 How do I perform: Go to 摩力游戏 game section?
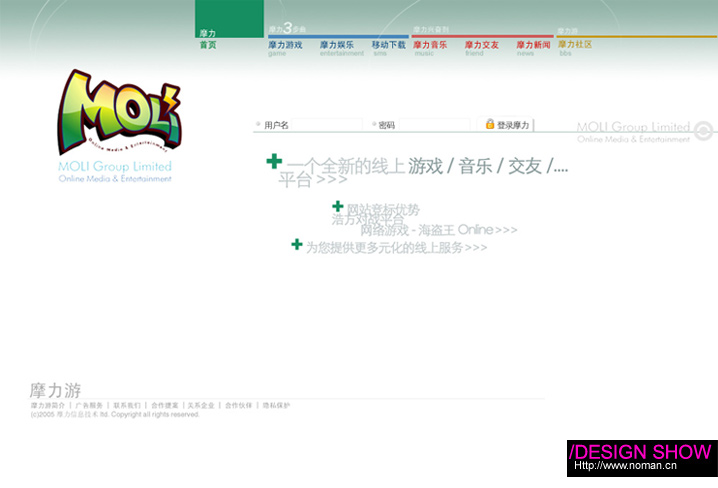click(x=285, y=45)
